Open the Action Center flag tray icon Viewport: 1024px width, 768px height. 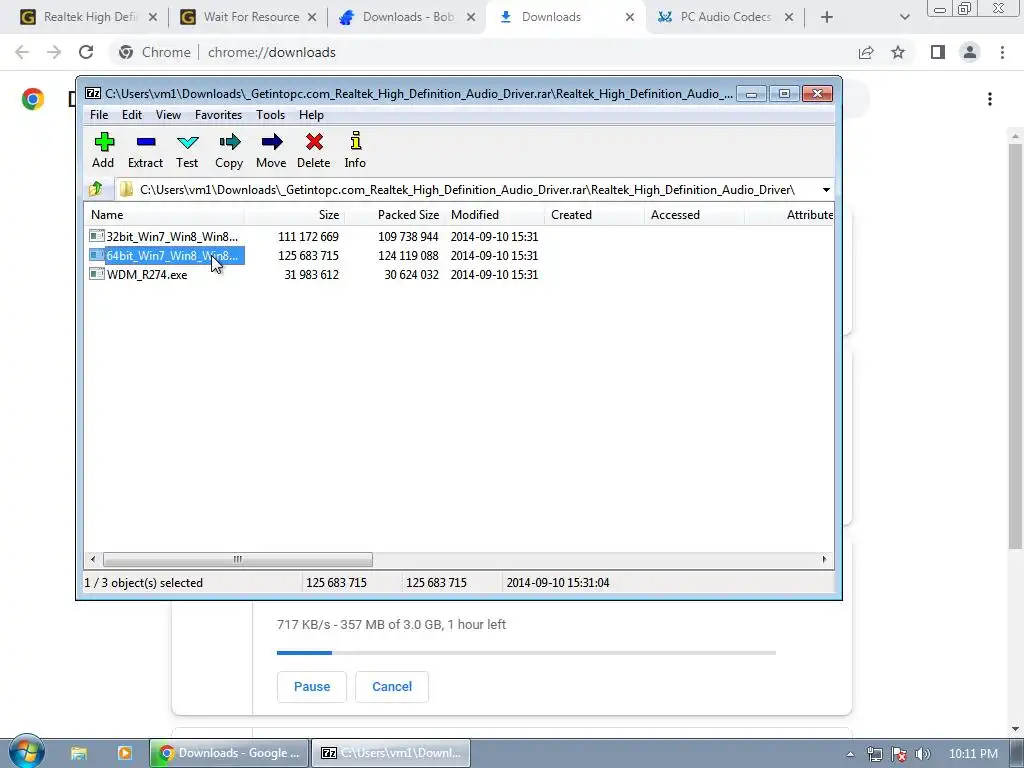point(899,754)
